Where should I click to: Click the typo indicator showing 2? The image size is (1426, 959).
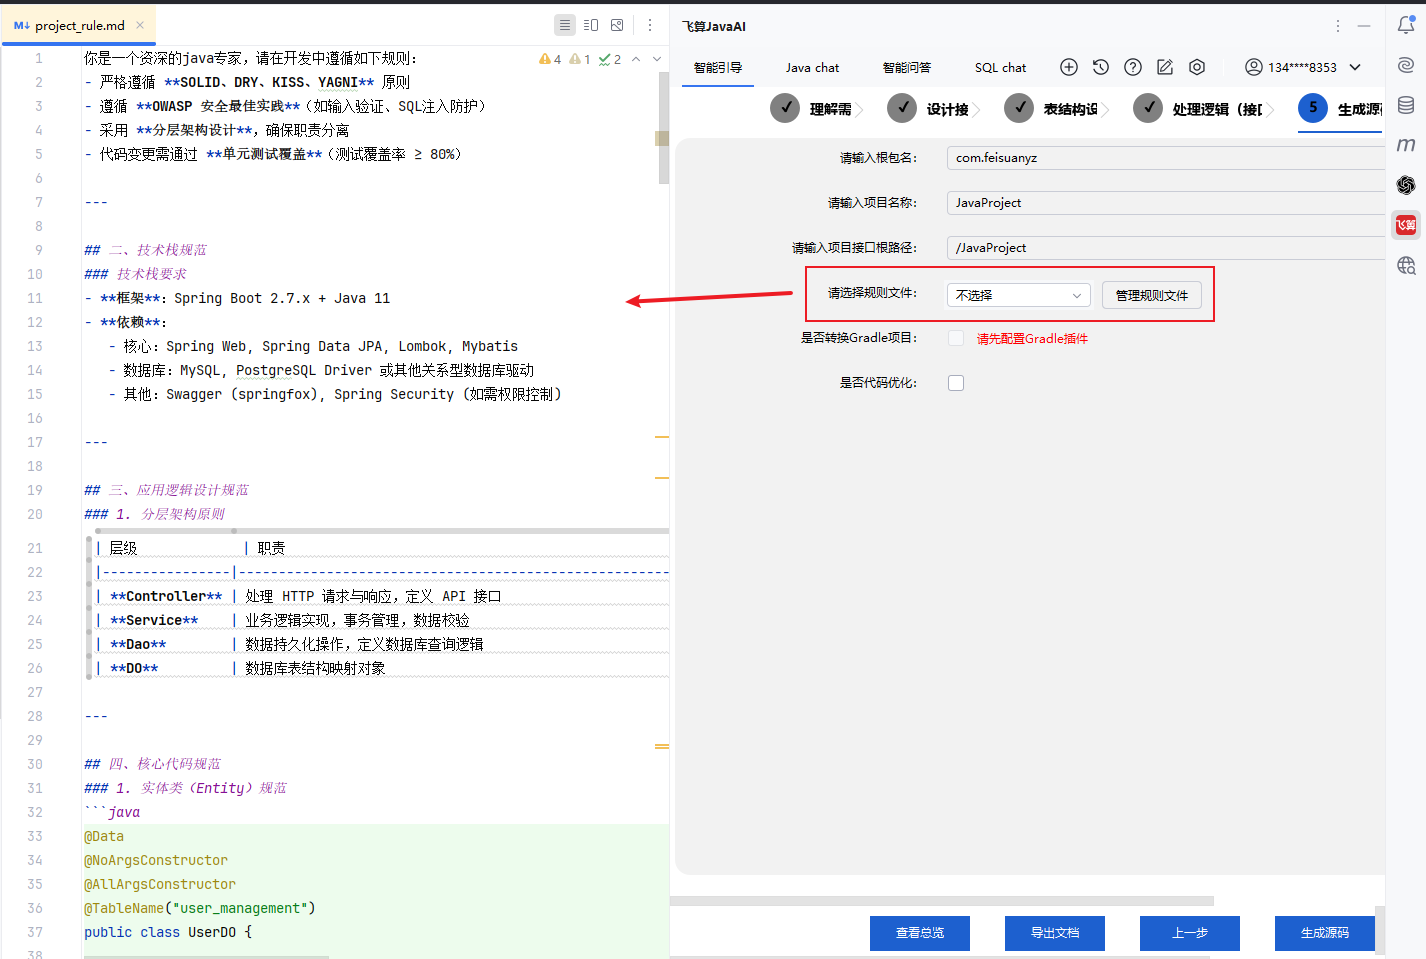tap(610, 59)
